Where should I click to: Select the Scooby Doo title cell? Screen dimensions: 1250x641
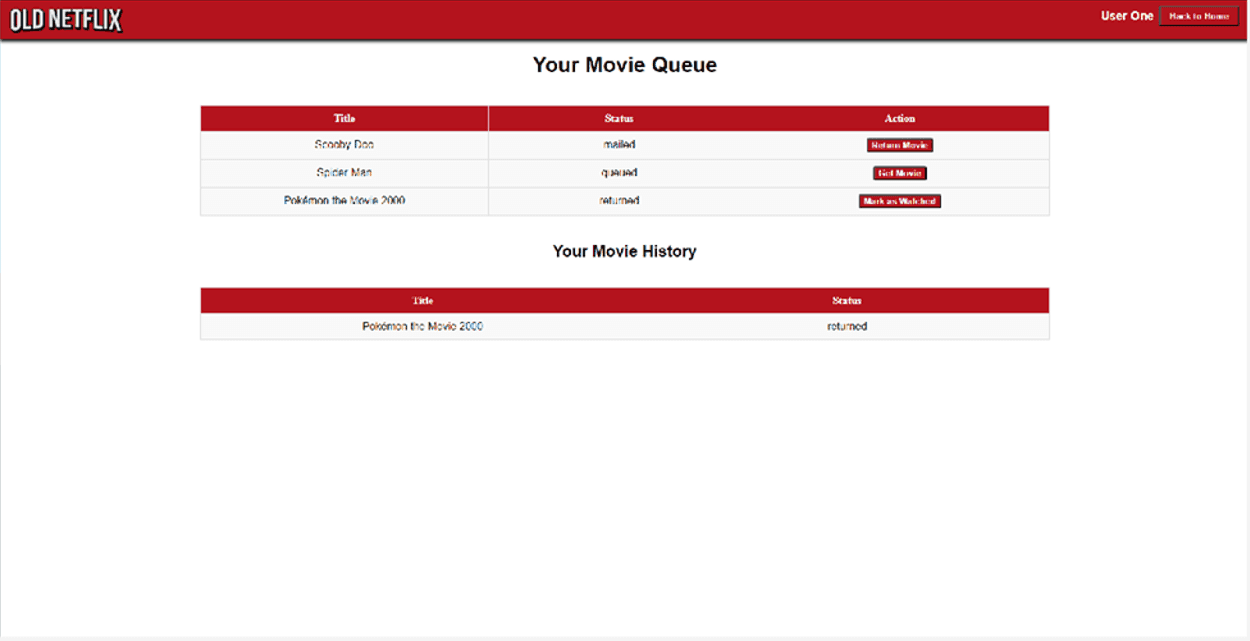pos(345,145)
